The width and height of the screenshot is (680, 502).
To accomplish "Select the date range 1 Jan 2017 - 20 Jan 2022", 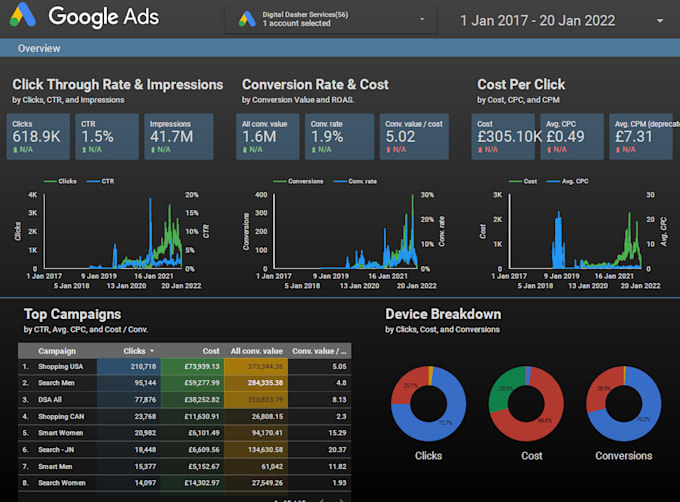I will click(x=537, y=20).
